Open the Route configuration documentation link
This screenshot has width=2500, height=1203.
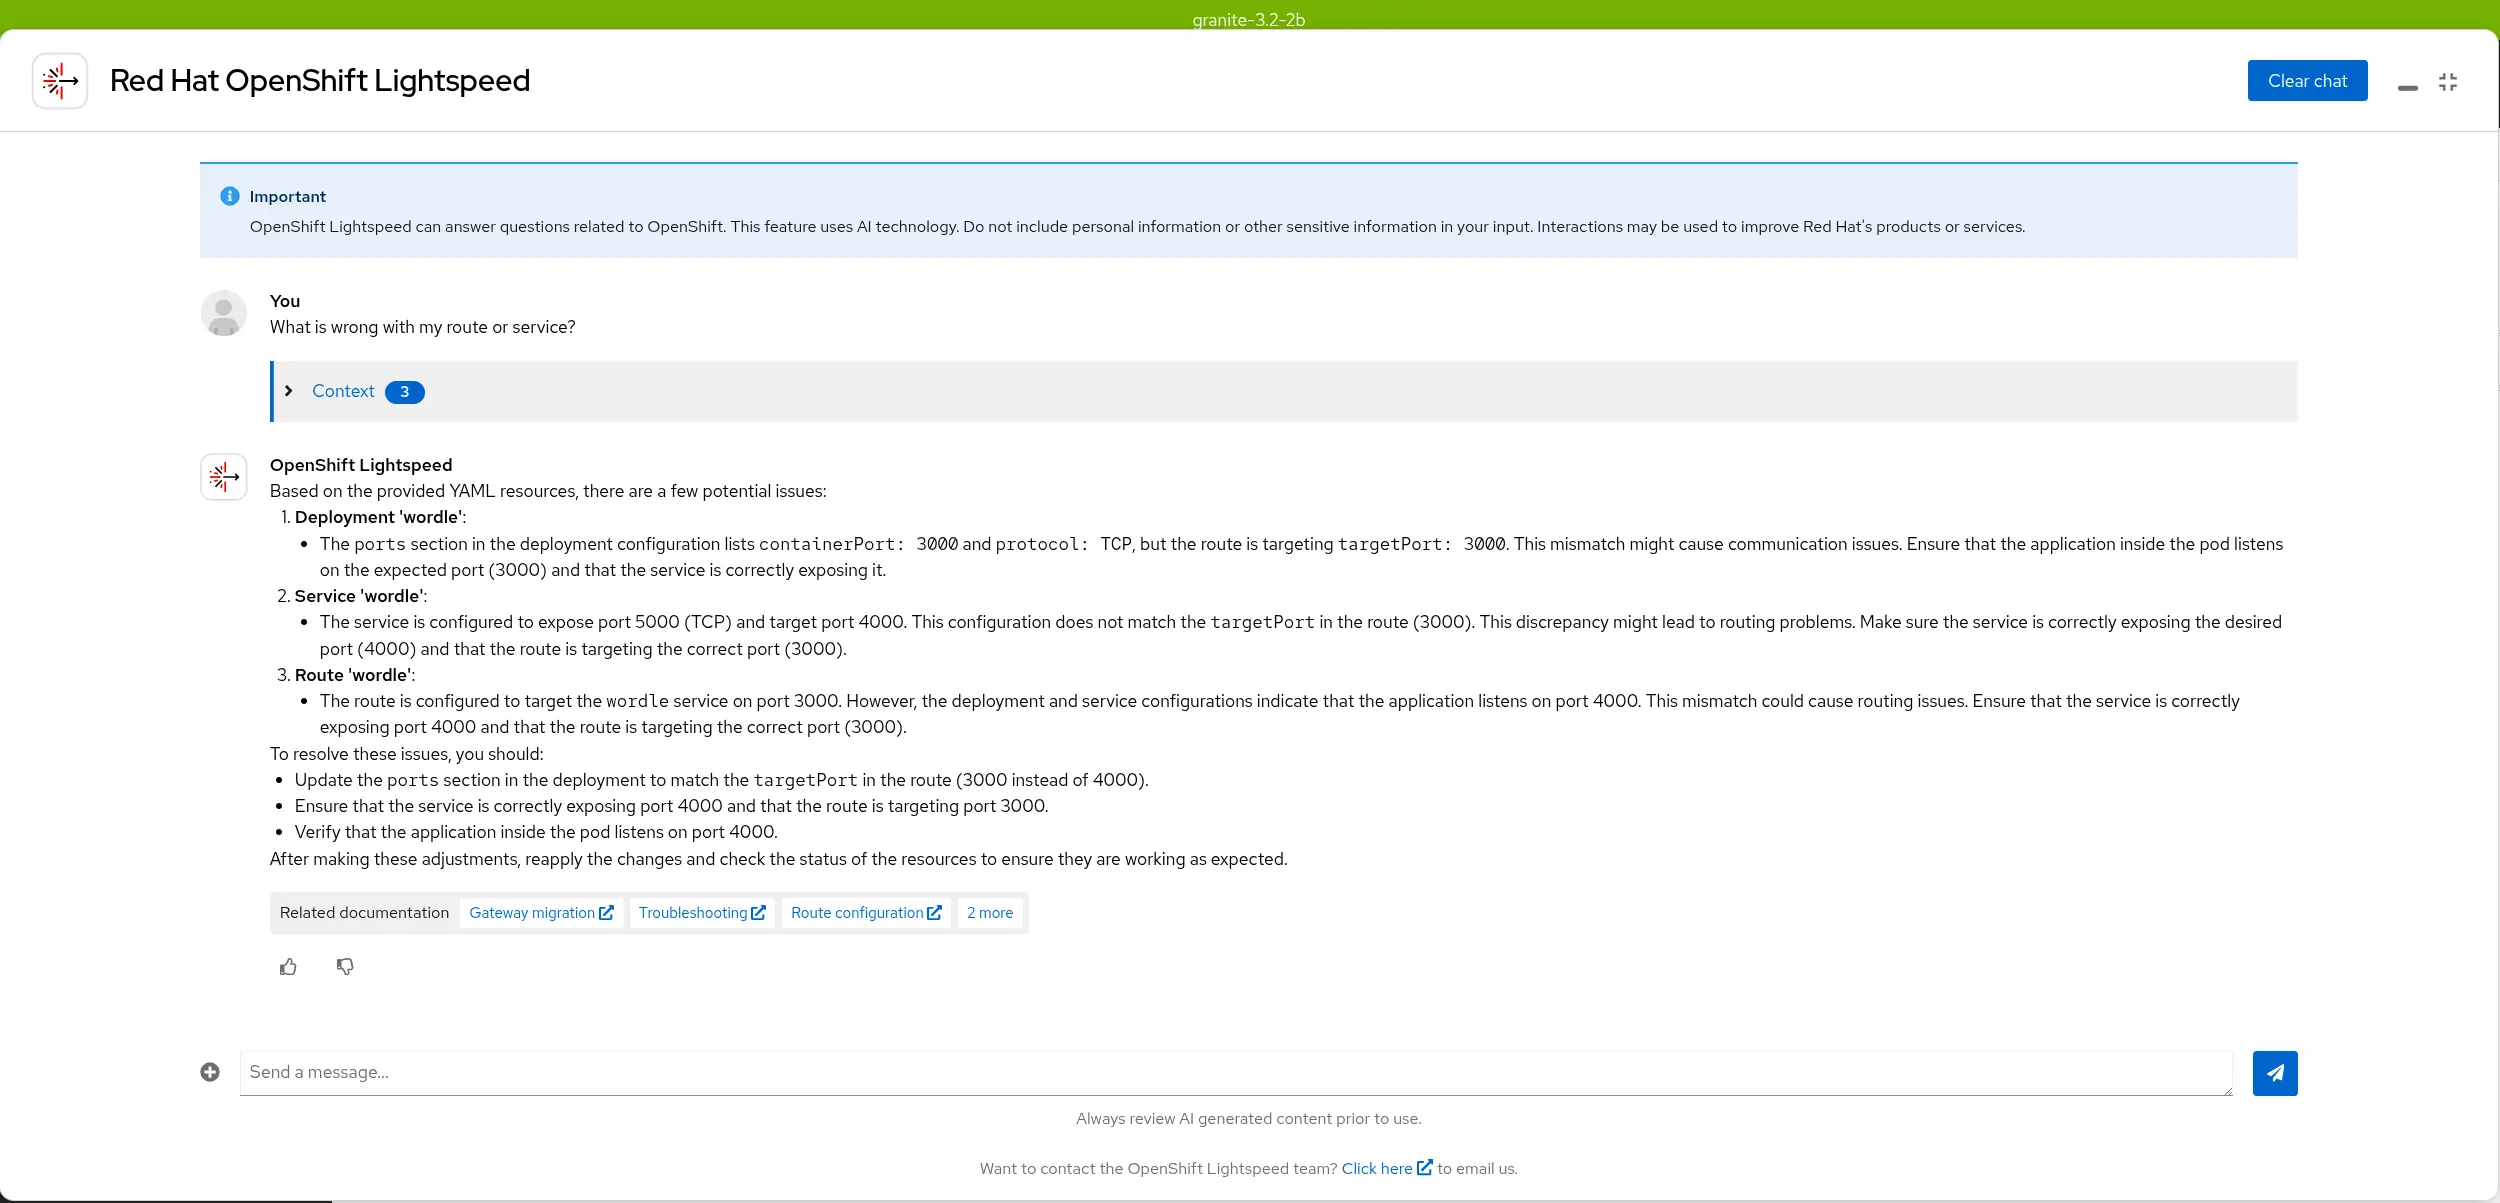point(866,913)
